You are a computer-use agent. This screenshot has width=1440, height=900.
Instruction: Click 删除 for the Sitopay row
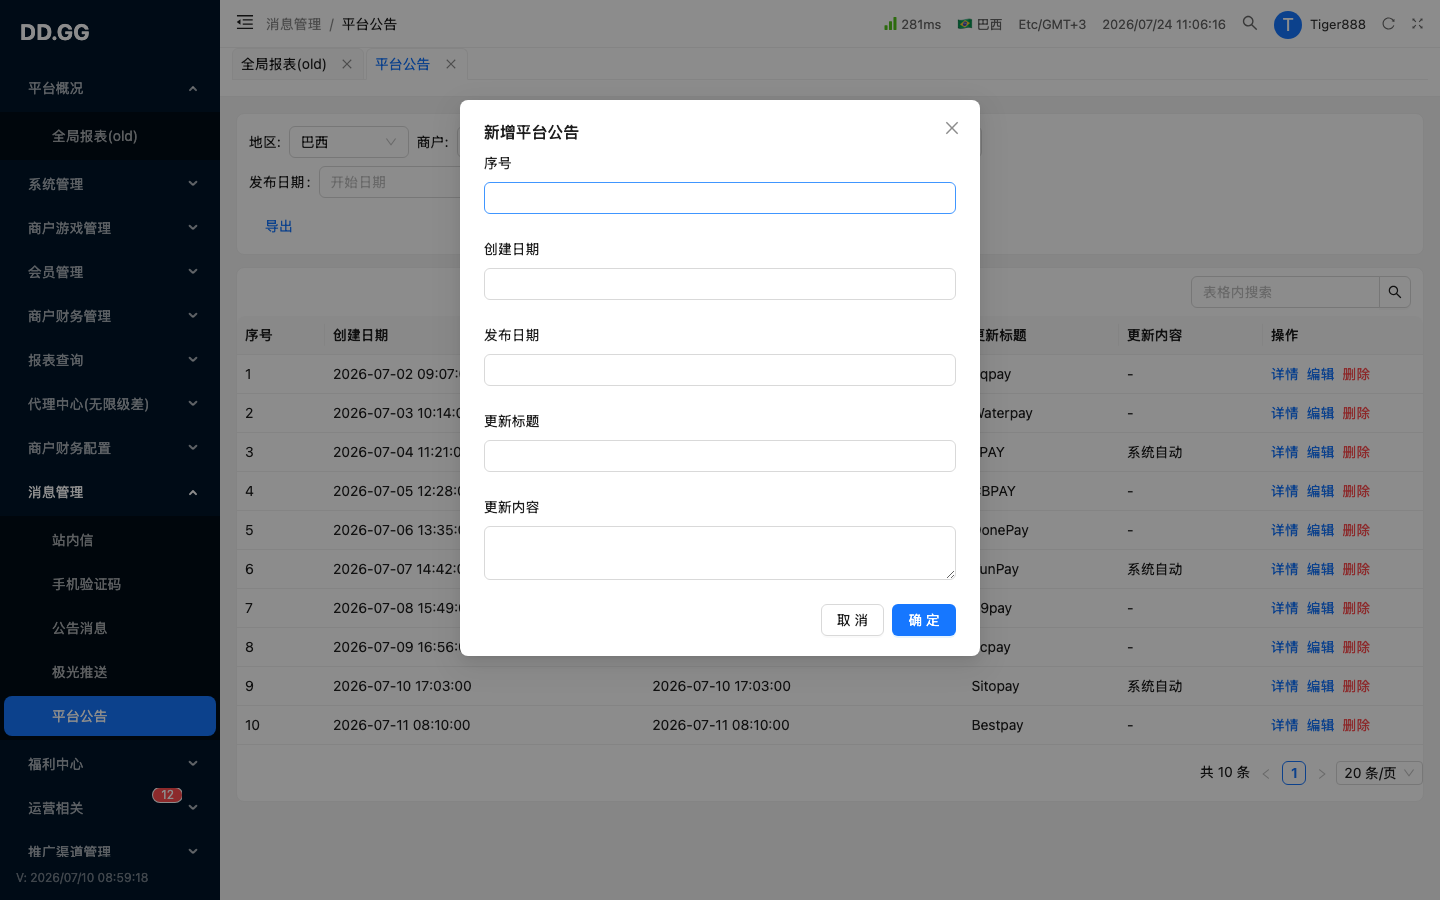tap(1356, 686)
